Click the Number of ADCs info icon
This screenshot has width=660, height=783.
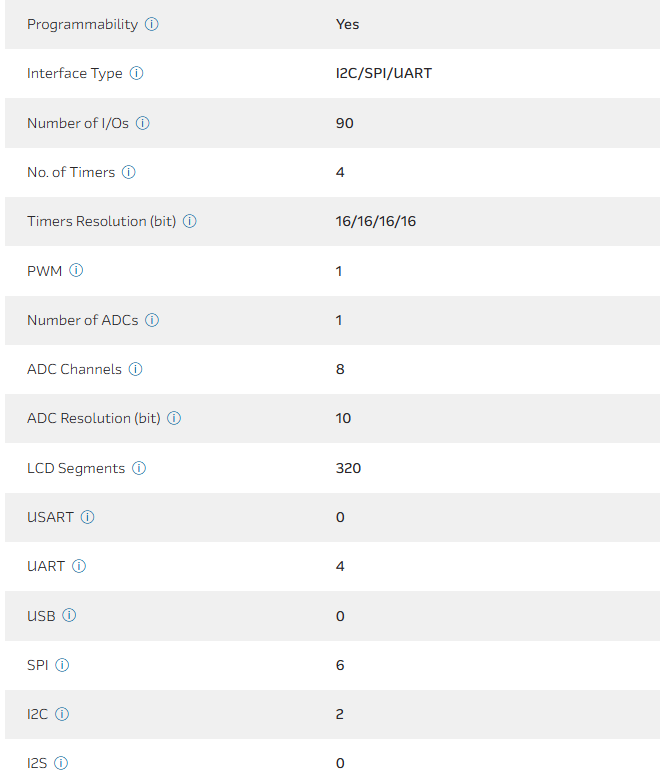[x=153, y=320]
